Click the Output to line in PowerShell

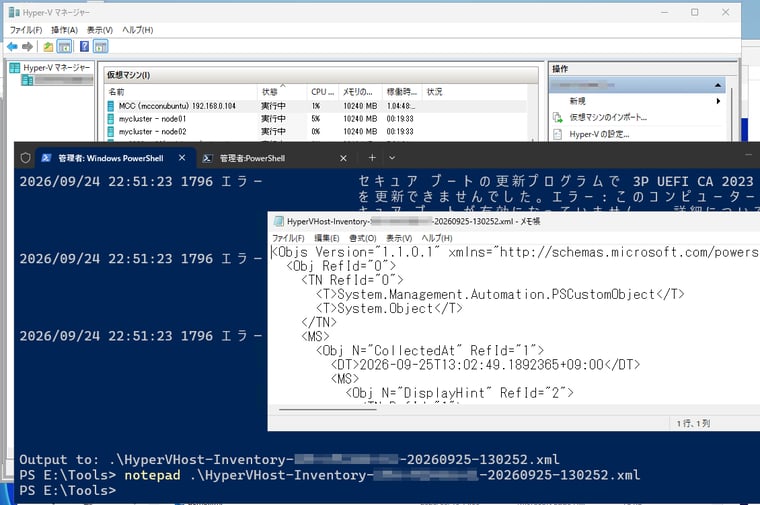[289, 459]
